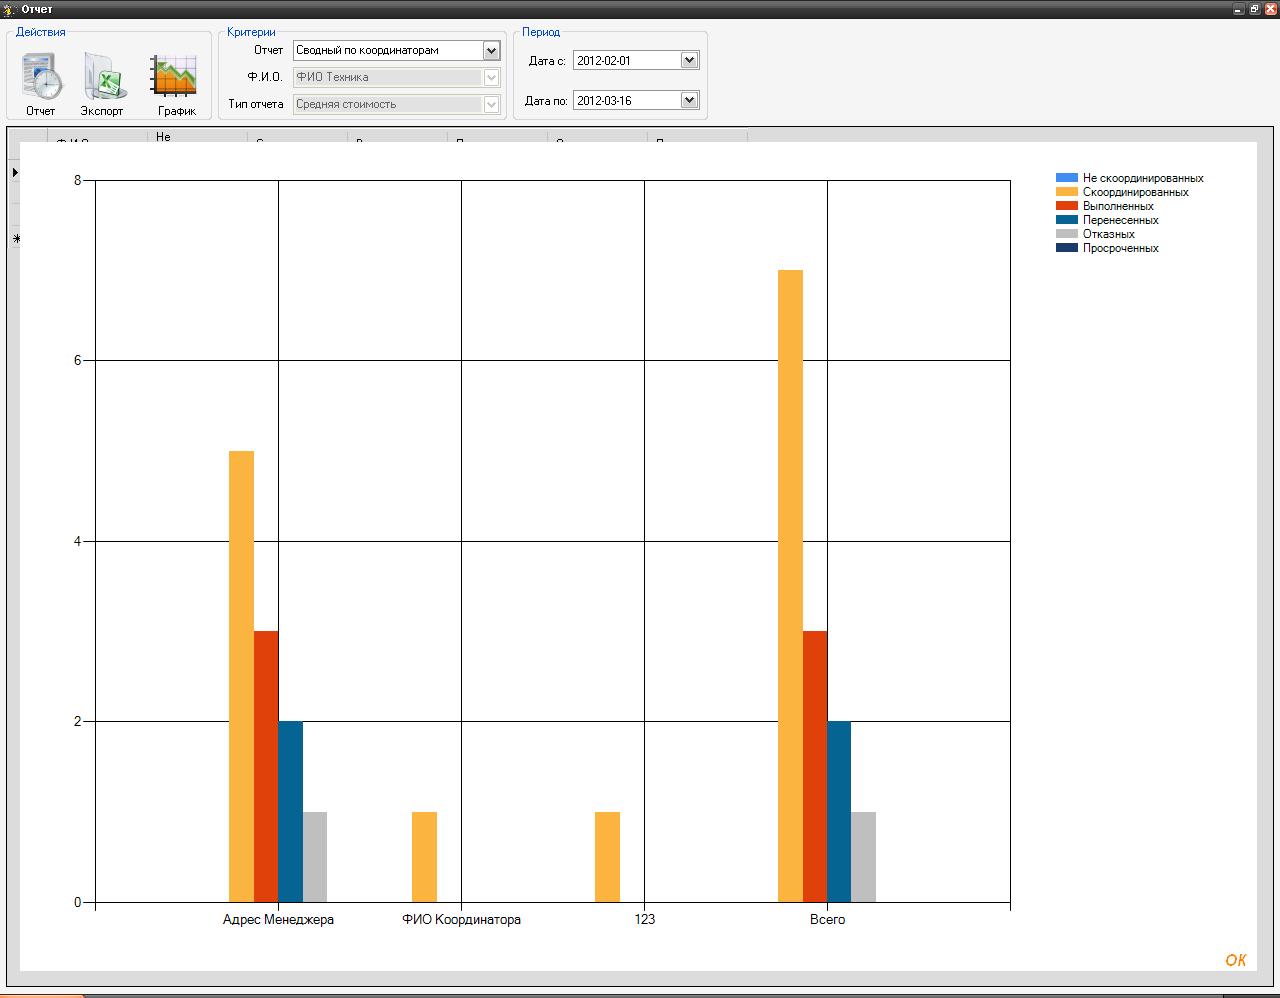Export data using the Экспорт Excel icon

click(102, 84)
